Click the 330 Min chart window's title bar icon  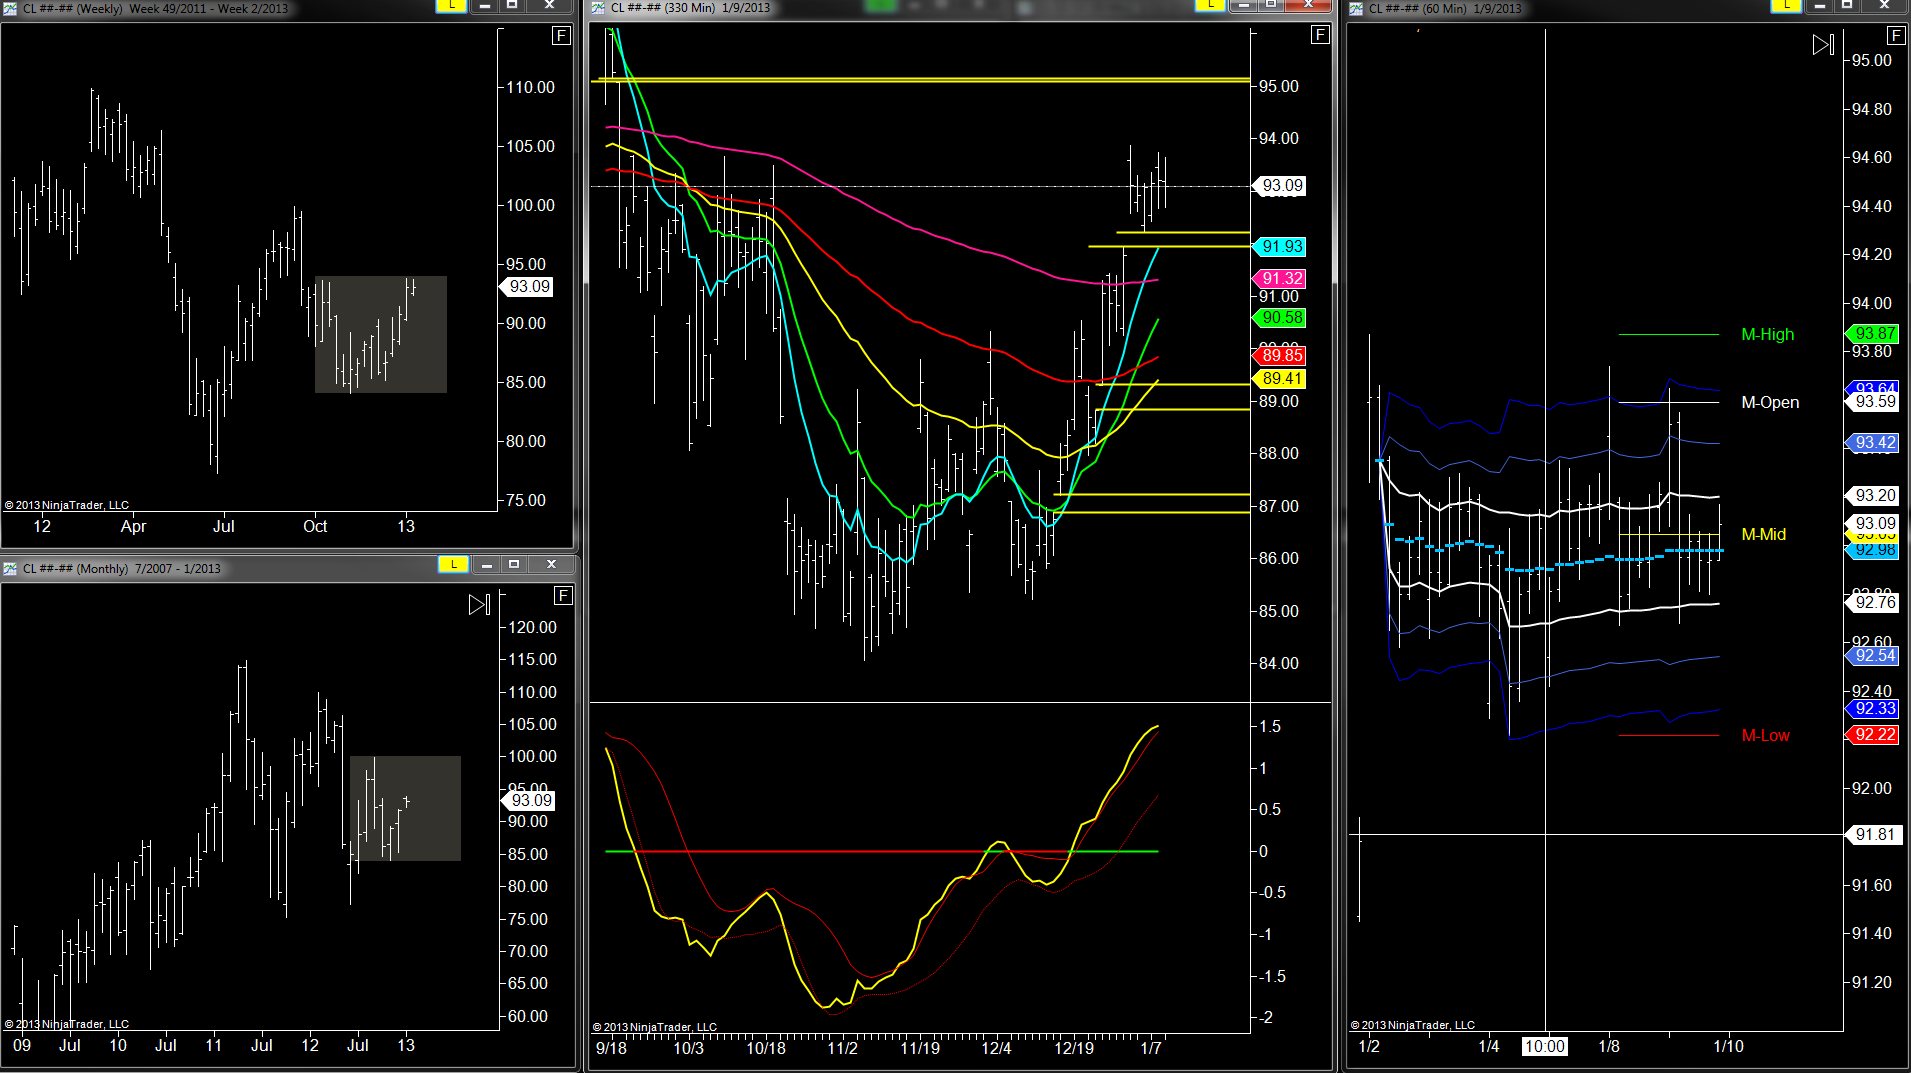tap(598, 8)
